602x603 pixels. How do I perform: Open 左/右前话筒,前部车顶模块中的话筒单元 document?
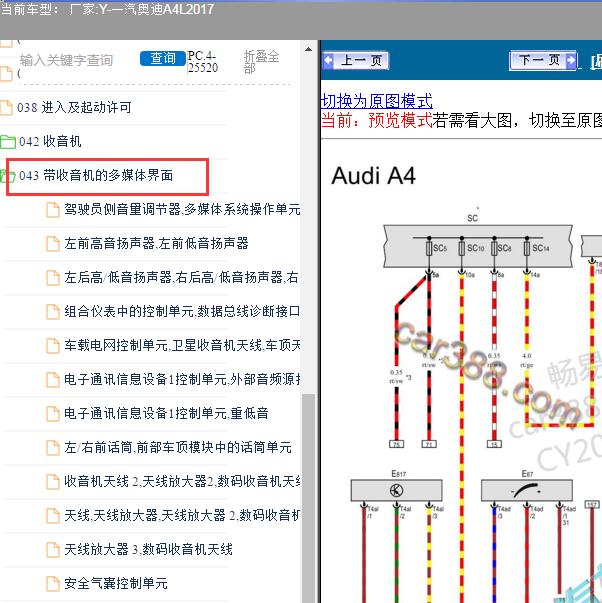[178, 447]
